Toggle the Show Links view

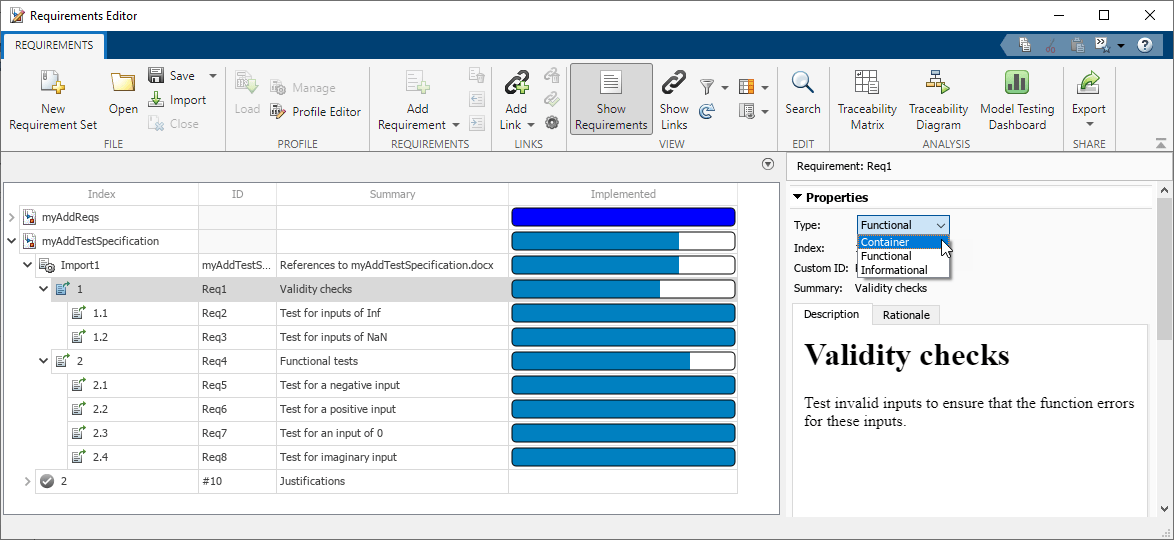pos(674,100)
